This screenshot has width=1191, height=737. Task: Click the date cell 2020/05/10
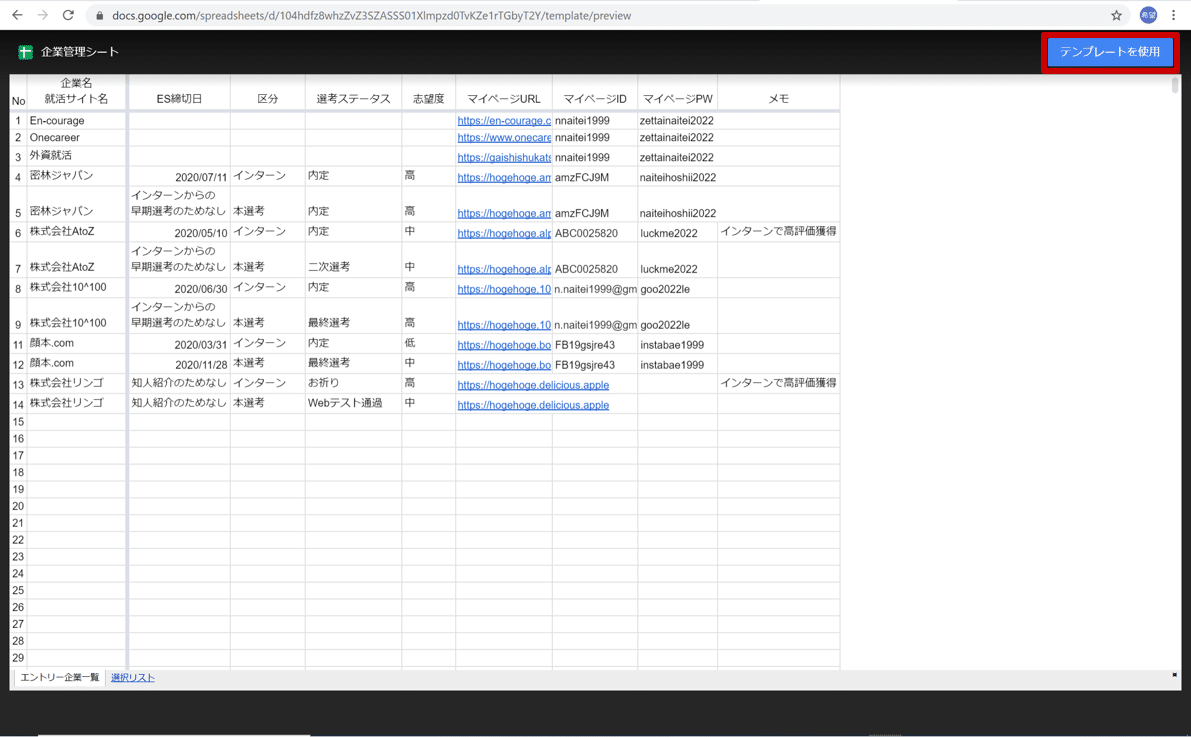tap(179, 232)
